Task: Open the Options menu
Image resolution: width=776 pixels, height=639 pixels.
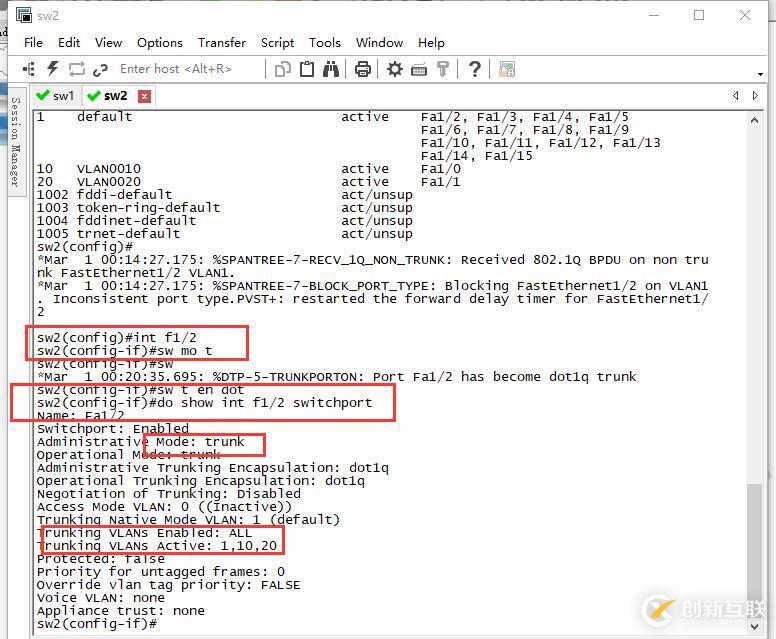Action: tap(160, 43)
